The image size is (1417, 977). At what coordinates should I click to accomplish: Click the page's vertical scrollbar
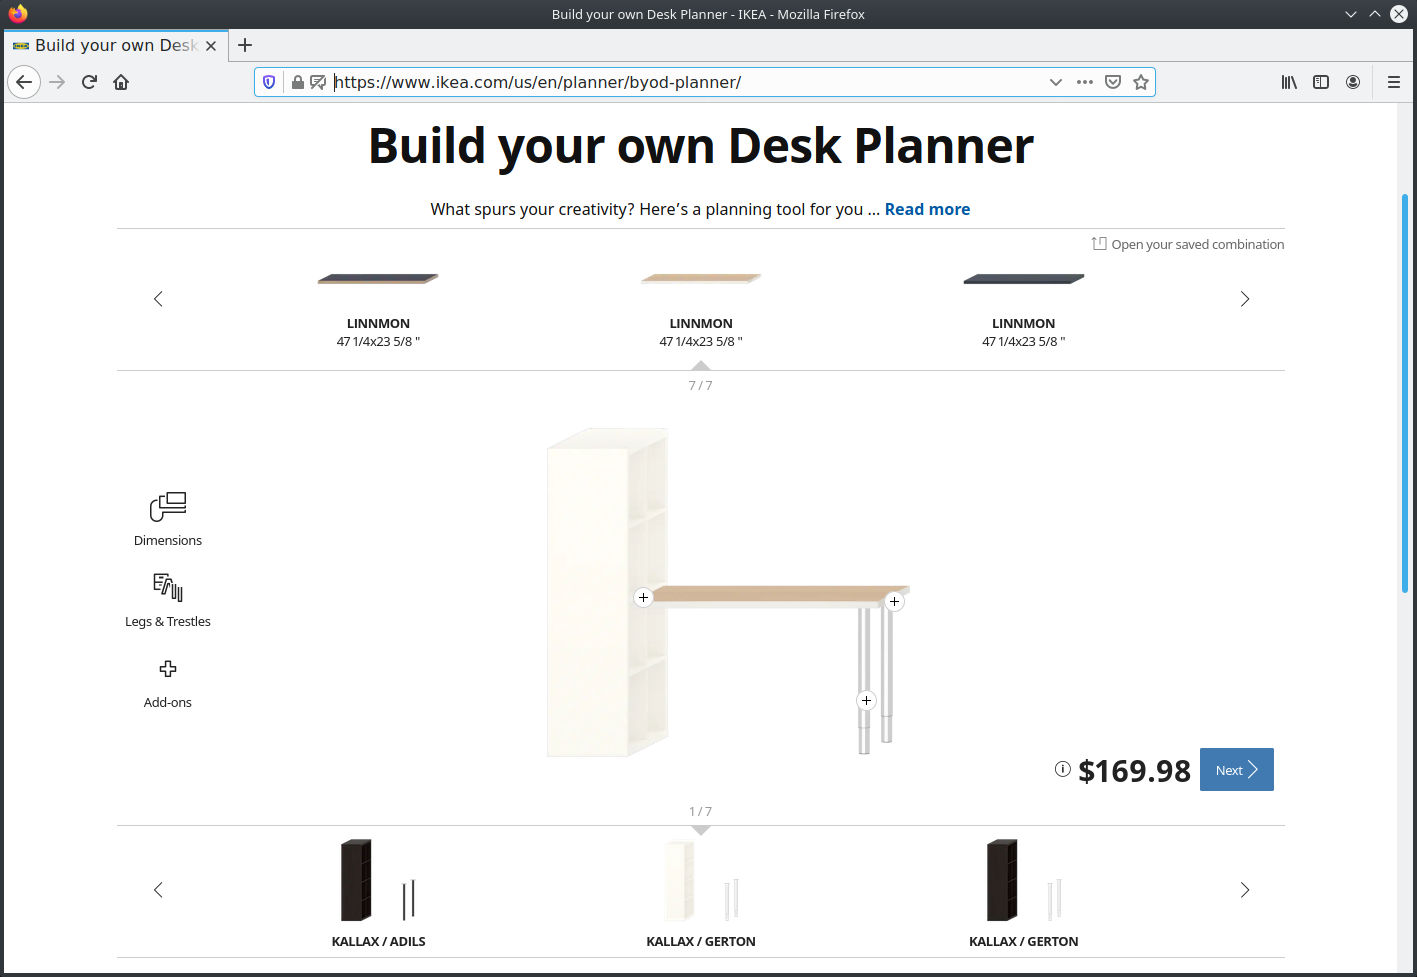coord(1404,393)
